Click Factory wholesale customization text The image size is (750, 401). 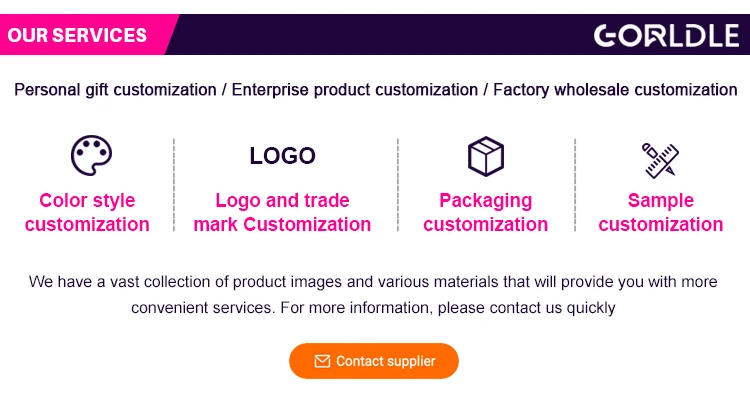tap(615, 90)
